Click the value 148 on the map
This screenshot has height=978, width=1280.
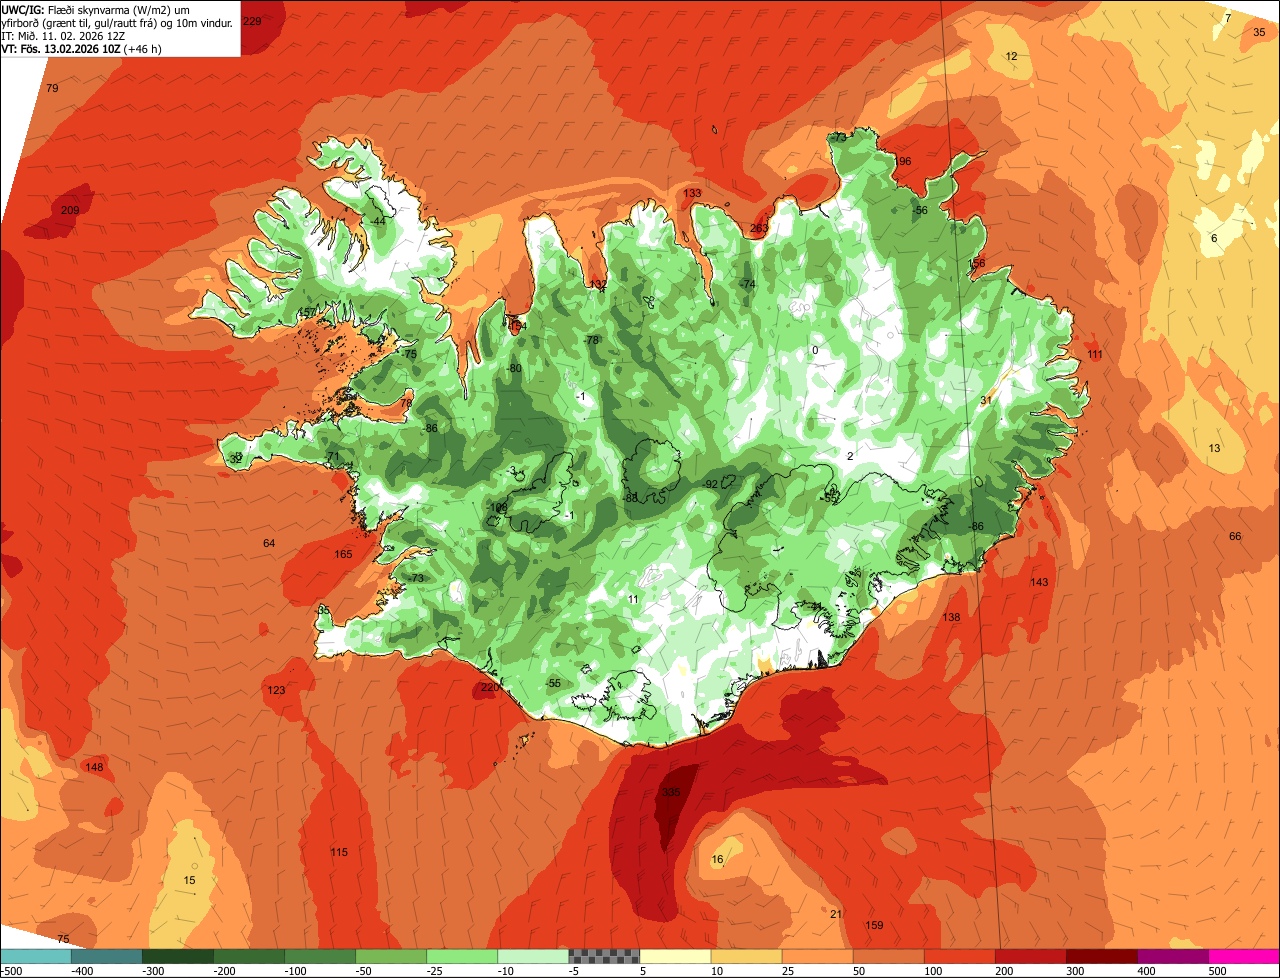94,767
